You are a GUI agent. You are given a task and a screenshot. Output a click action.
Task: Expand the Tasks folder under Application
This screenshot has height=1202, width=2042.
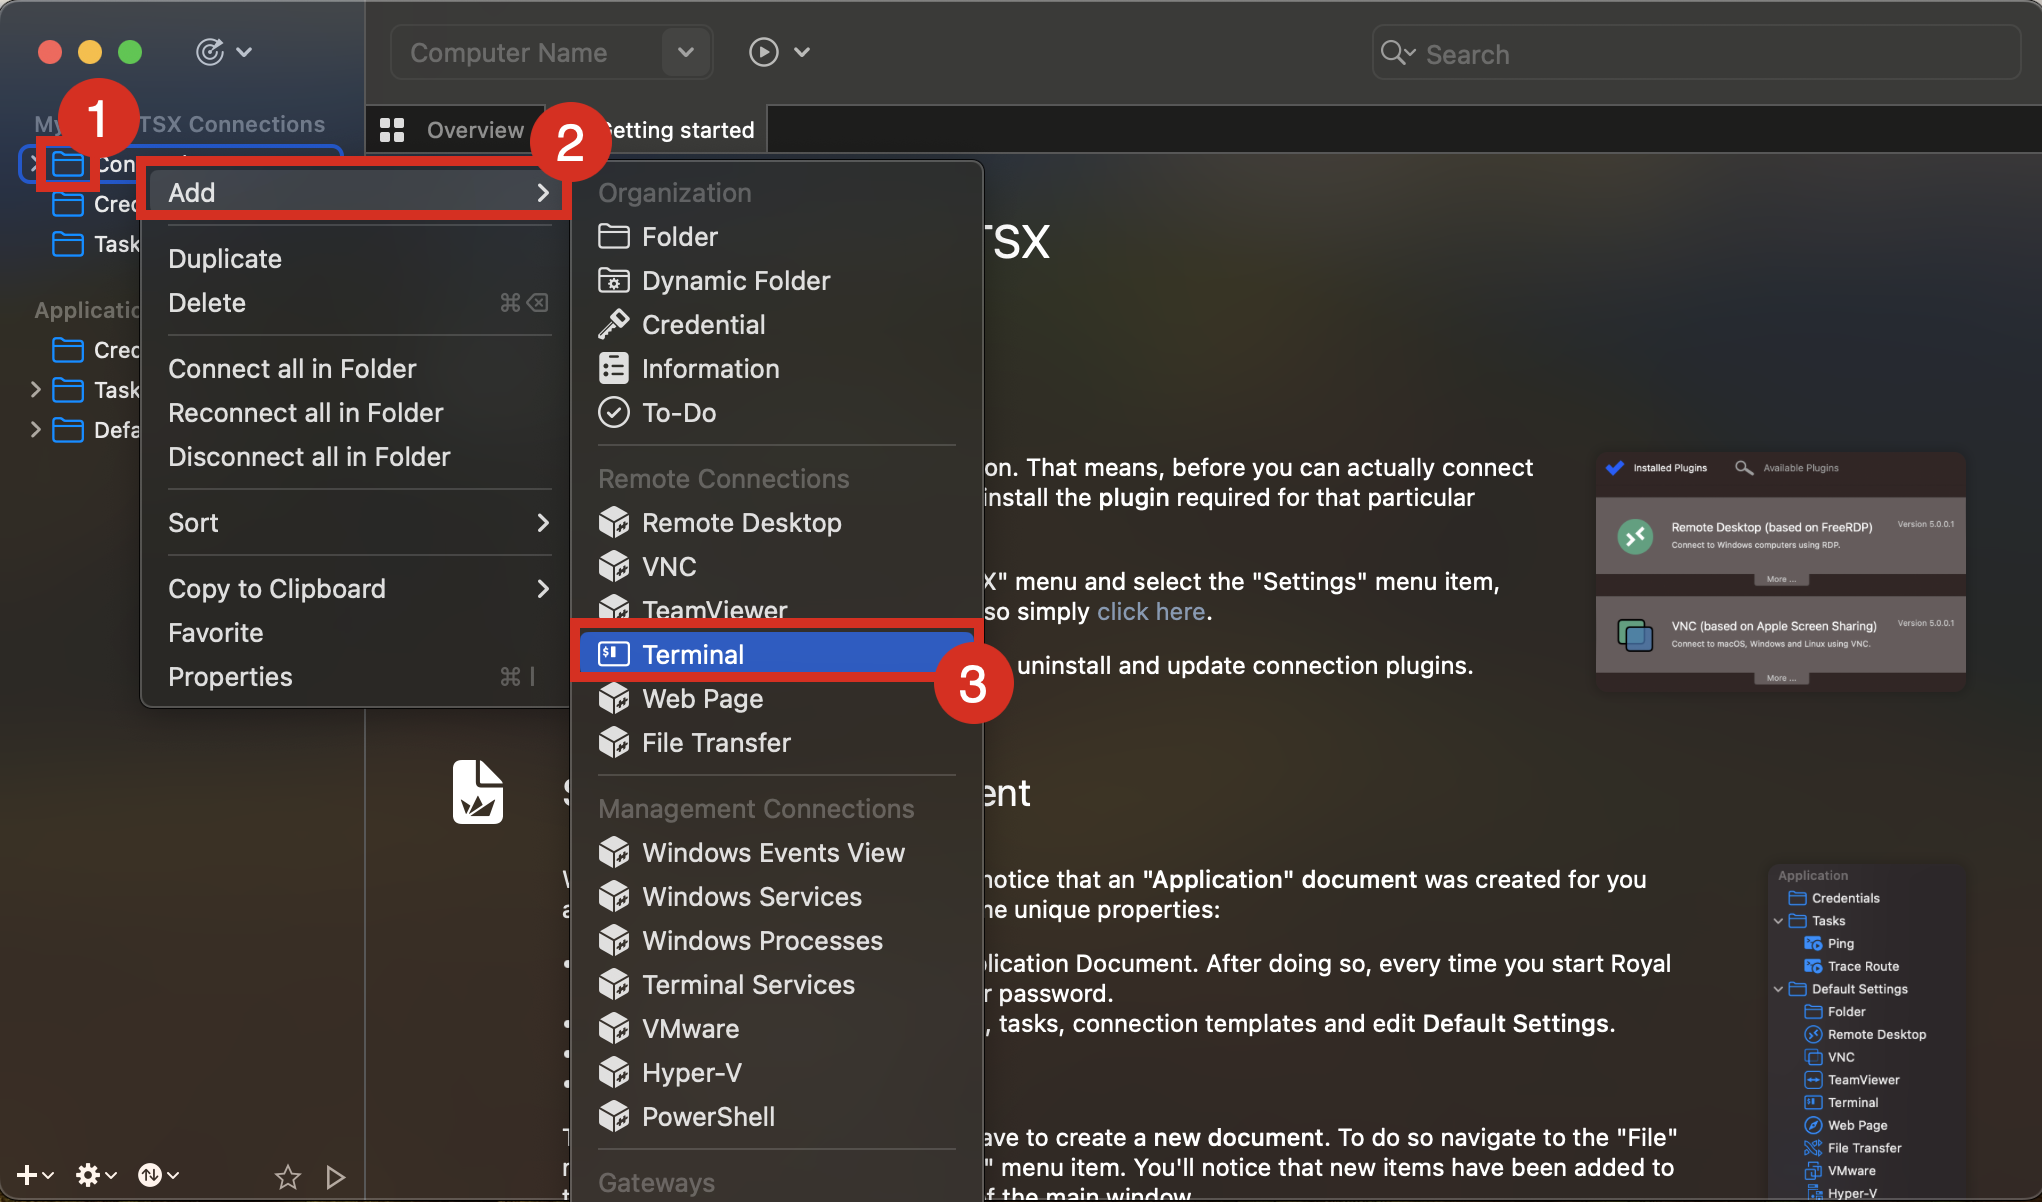(x=36, y=389)
